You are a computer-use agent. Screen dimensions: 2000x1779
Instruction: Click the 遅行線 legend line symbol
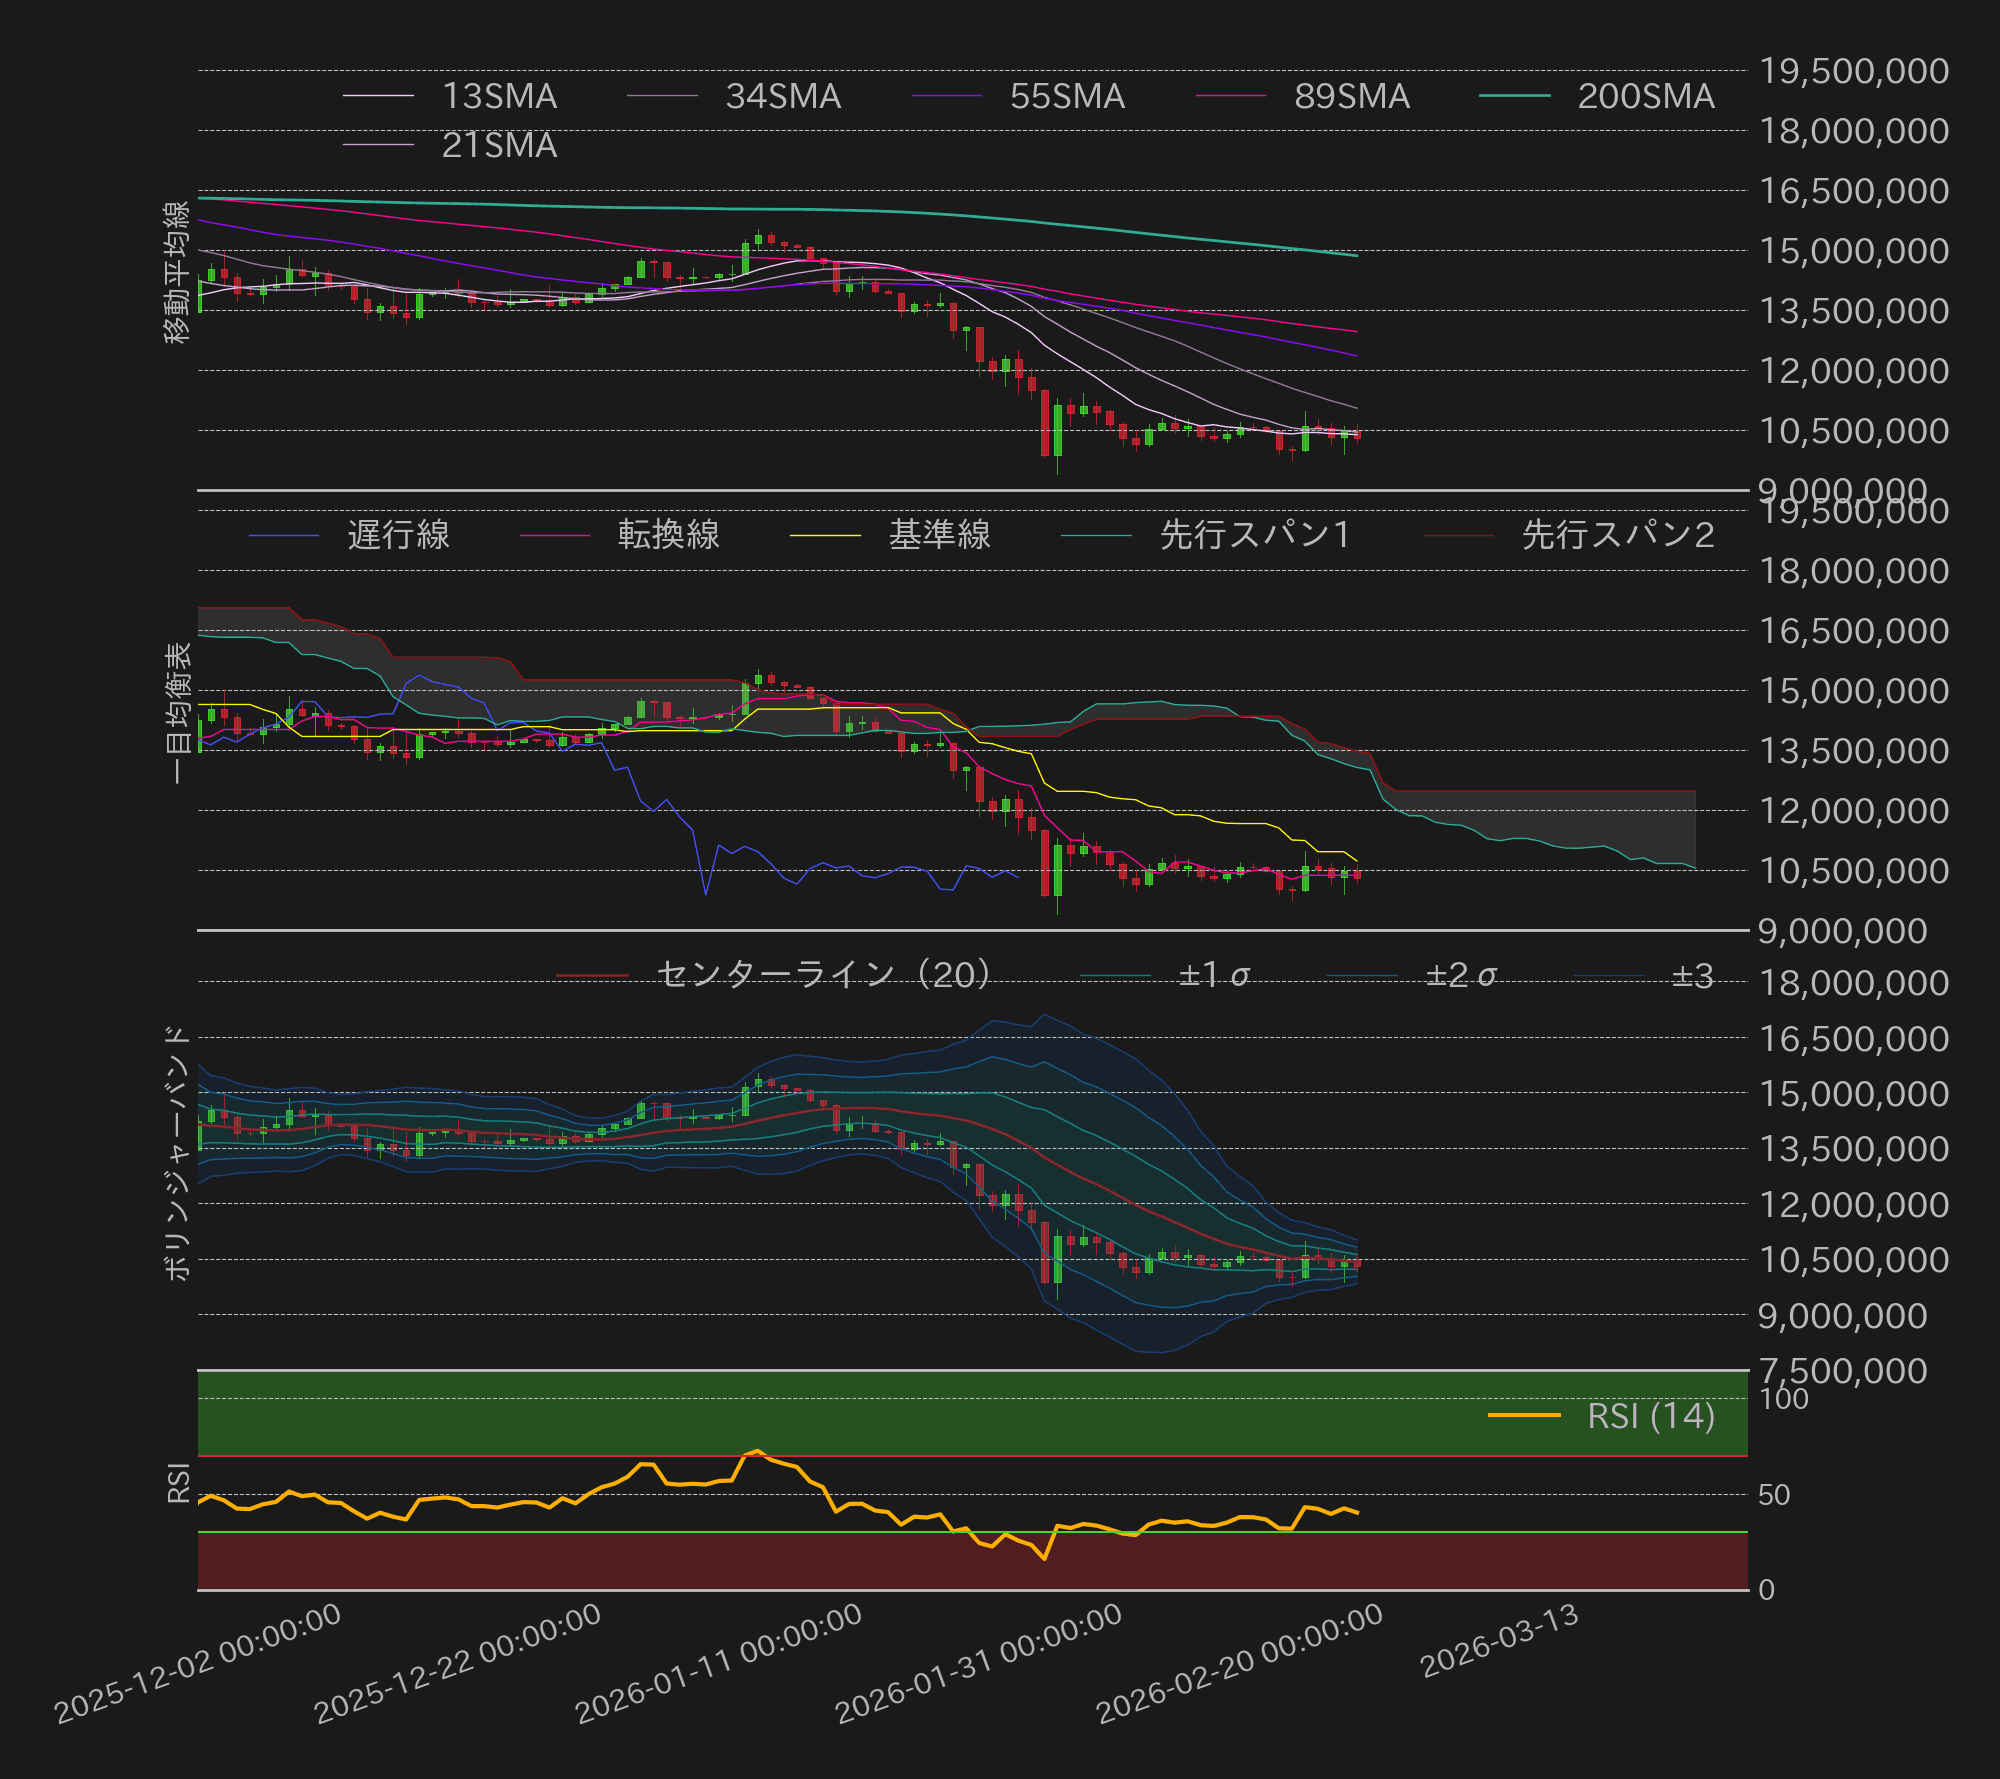click(x=285, y=536)
